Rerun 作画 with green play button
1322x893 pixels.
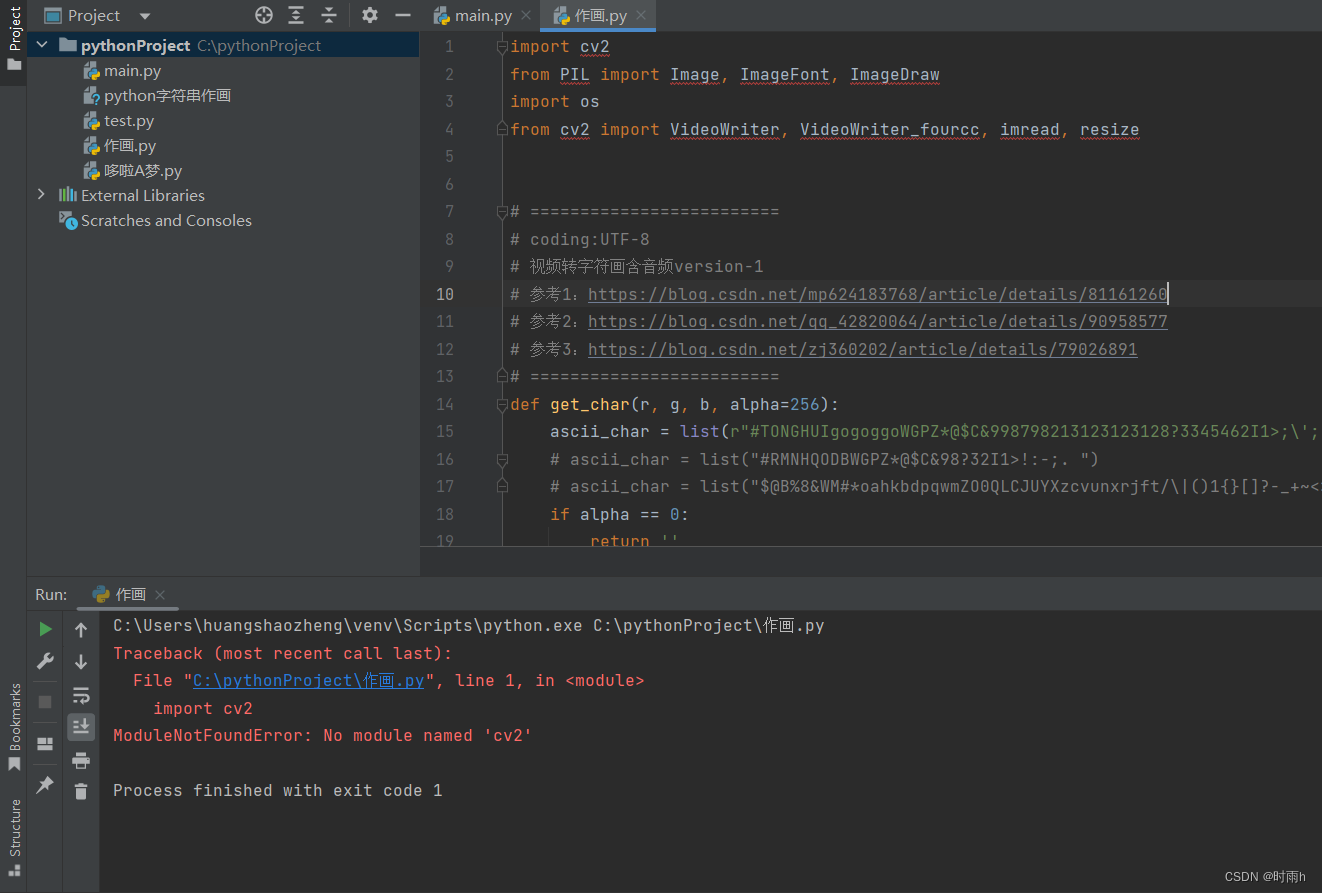click(45, 629)
